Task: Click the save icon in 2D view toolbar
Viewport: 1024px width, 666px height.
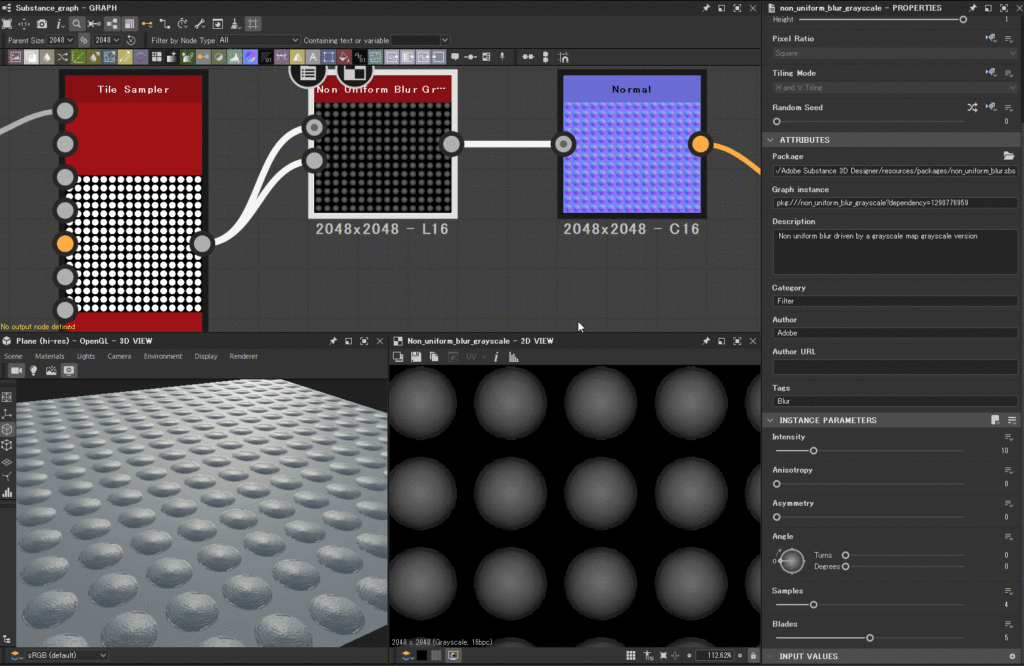Action: [415, 356]
